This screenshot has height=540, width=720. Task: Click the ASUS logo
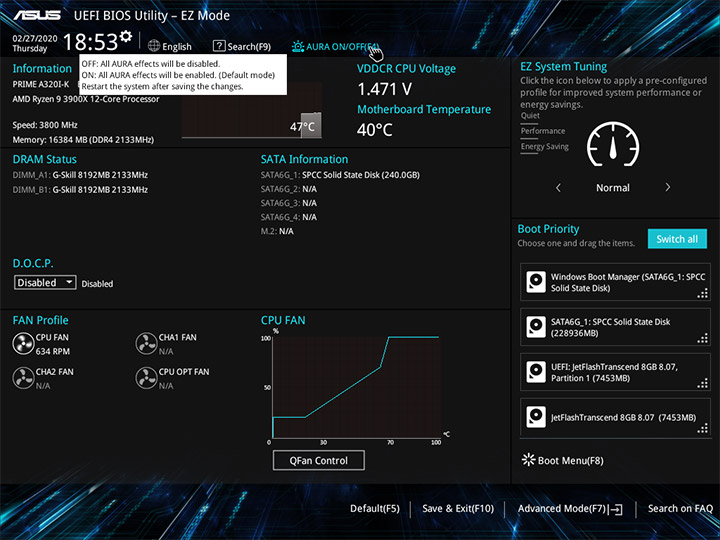37,15
